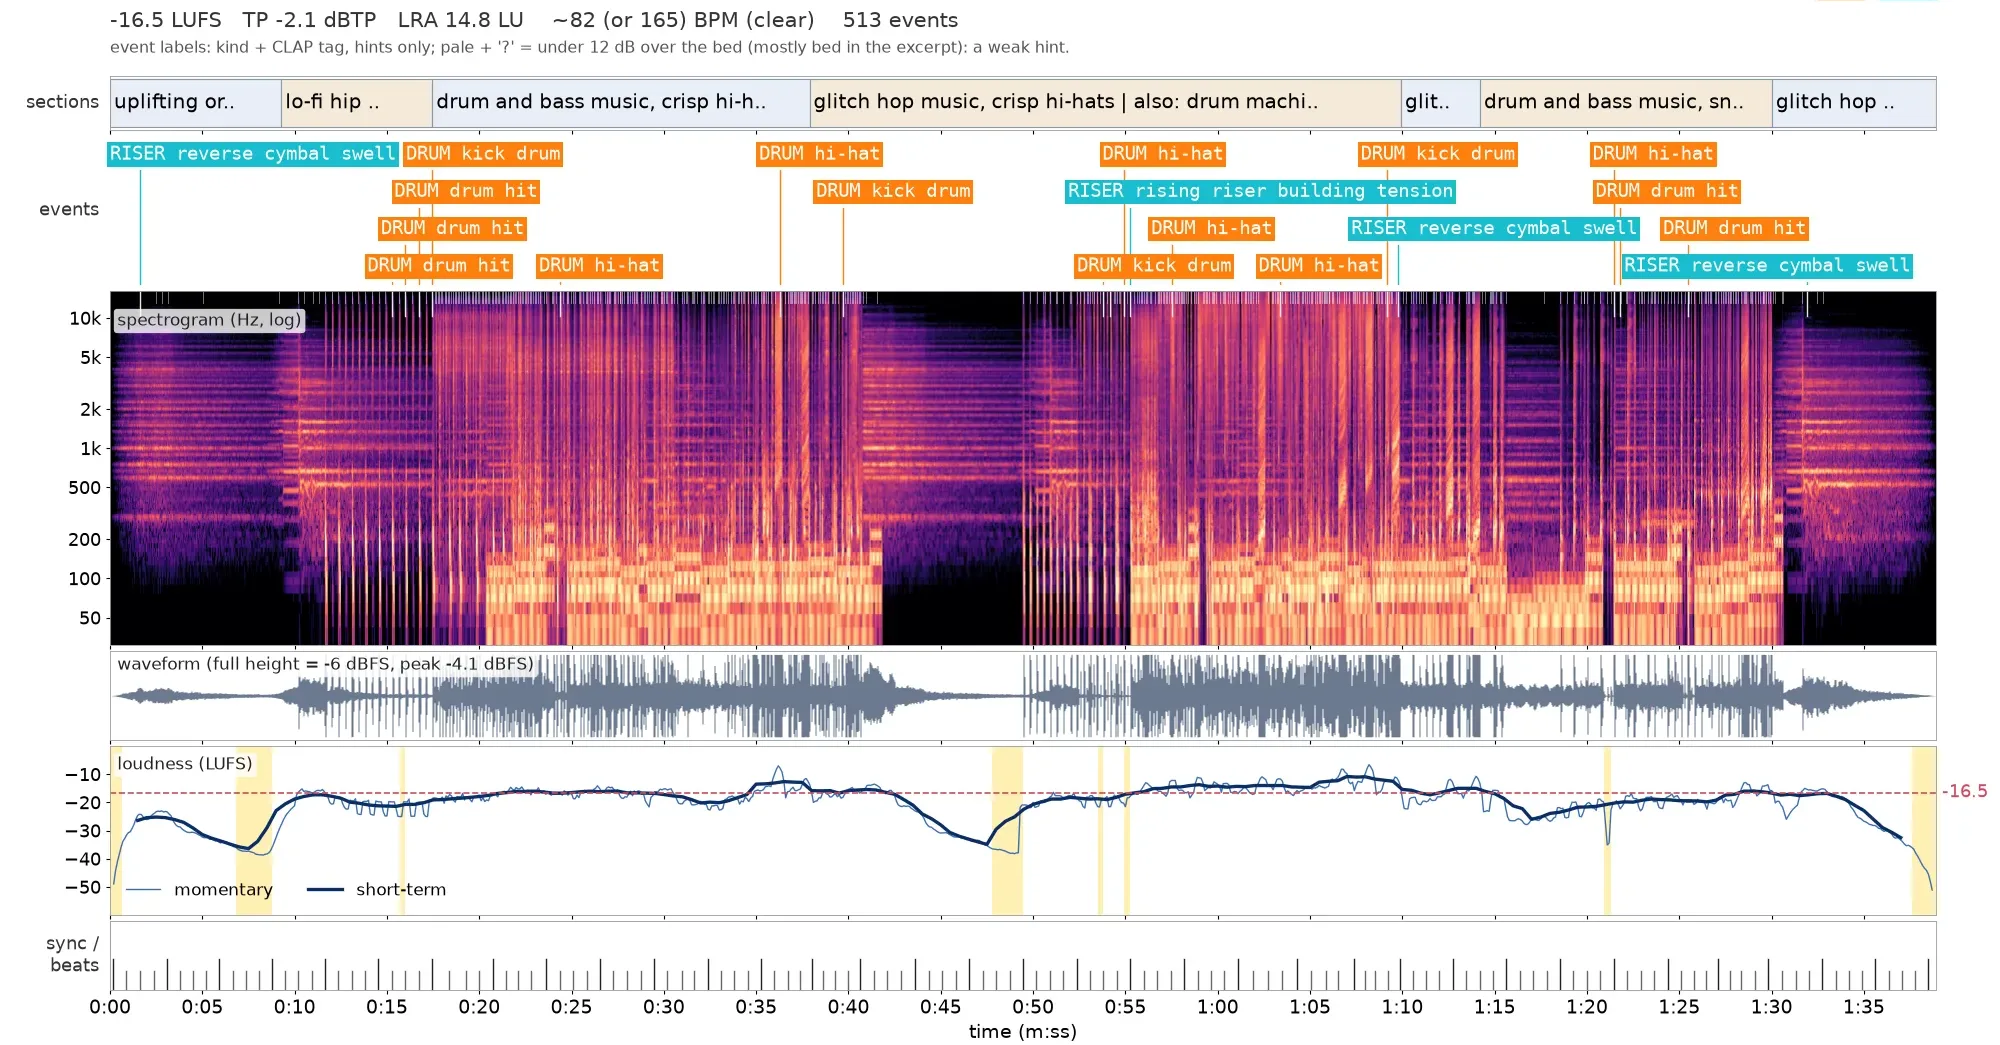Click the '1:00' time axis label

pyautogui.click(x=1218, y=1007)
